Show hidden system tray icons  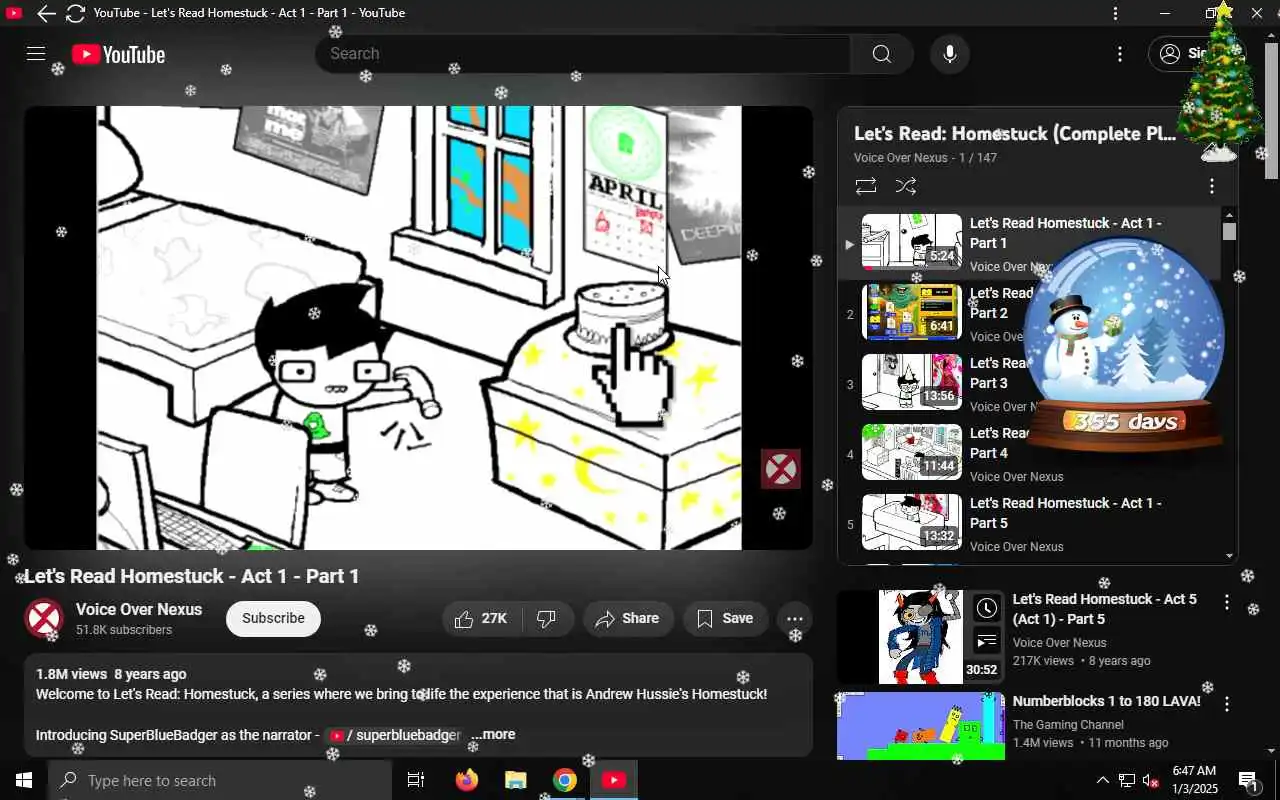coord(1102,781)
